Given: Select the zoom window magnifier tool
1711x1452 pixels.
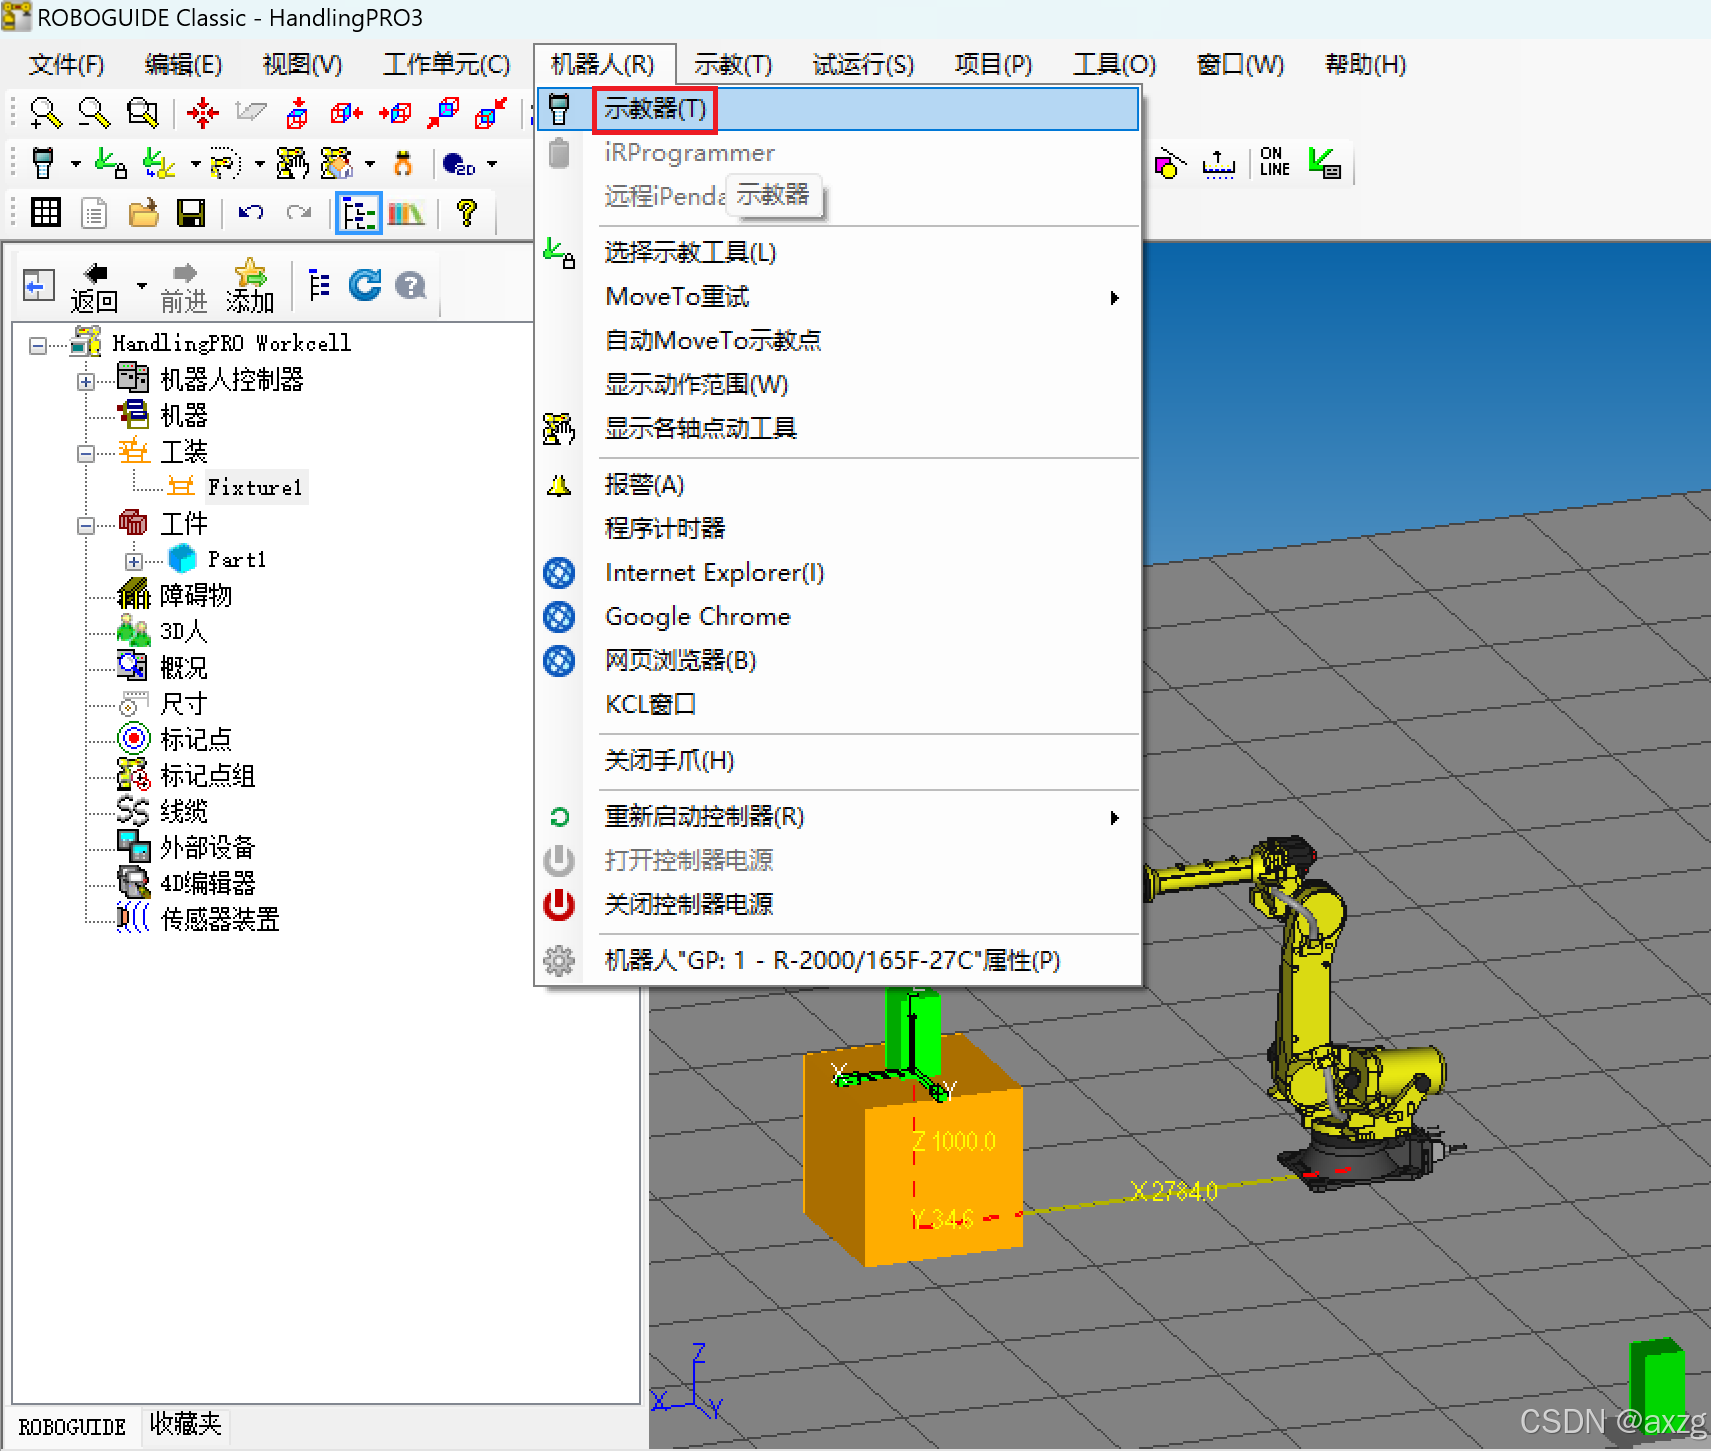Looking at the screenshot, I should [x=143, y=113].
